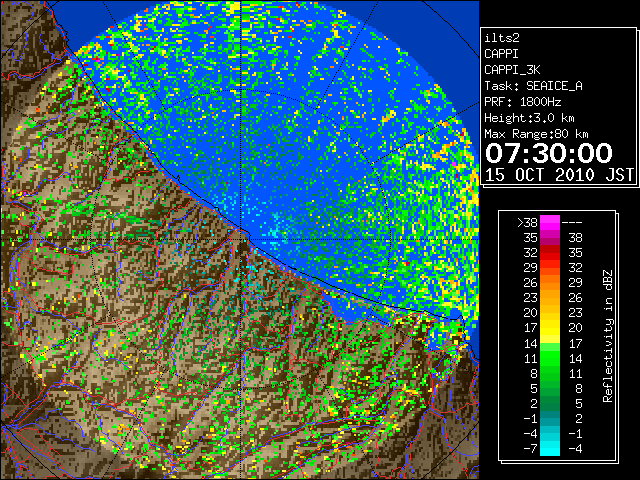Pick the cyan -7 dBZ legend swatch

tap(550, 448)
